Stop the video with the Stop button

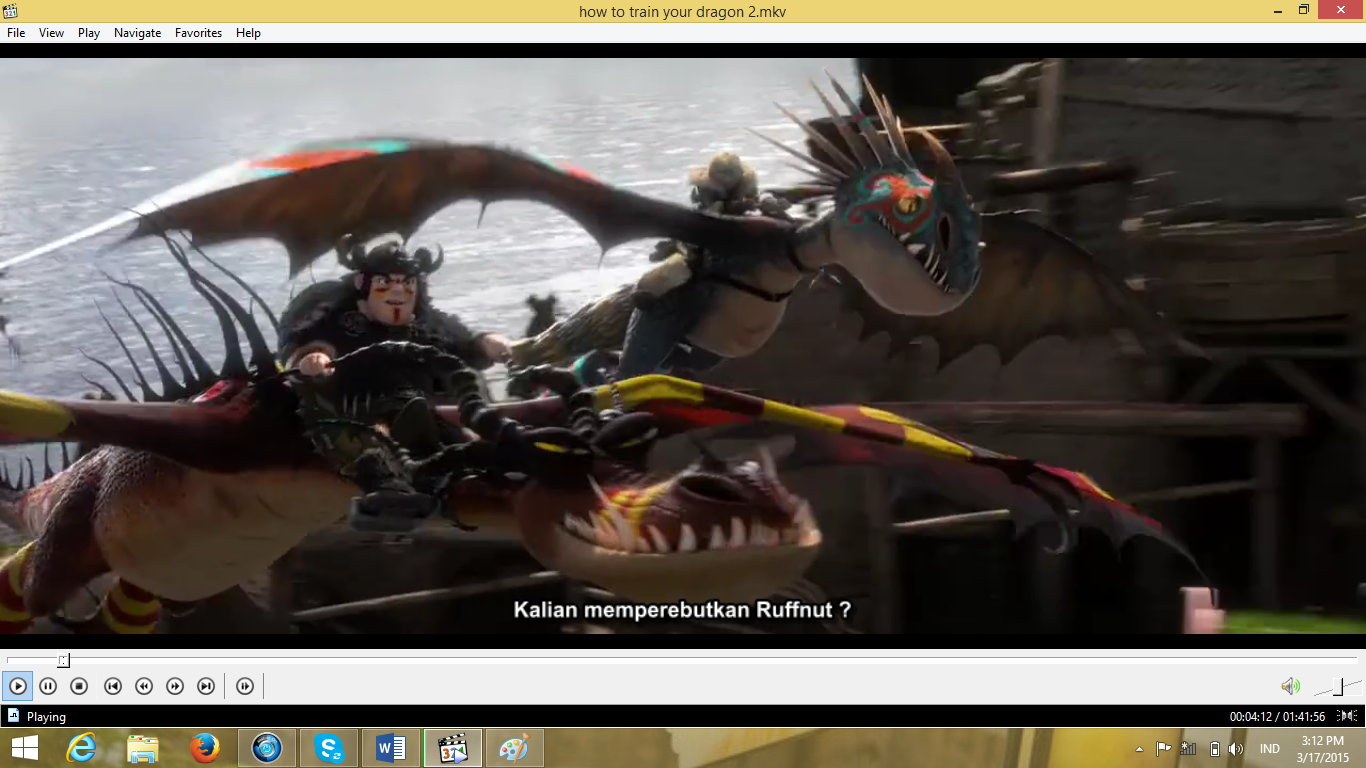click(x=79, y=686)
